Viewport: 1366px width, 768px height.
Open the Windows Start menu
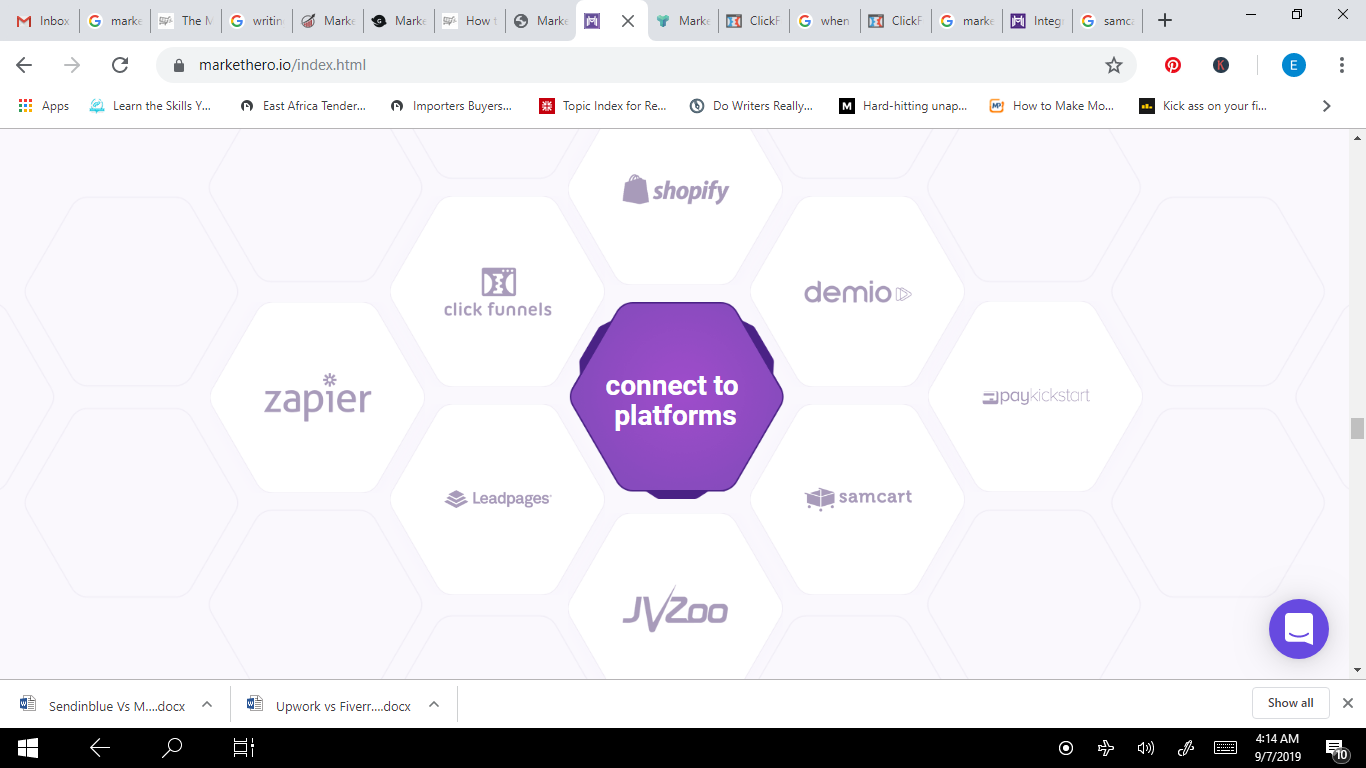pos(27,747)
